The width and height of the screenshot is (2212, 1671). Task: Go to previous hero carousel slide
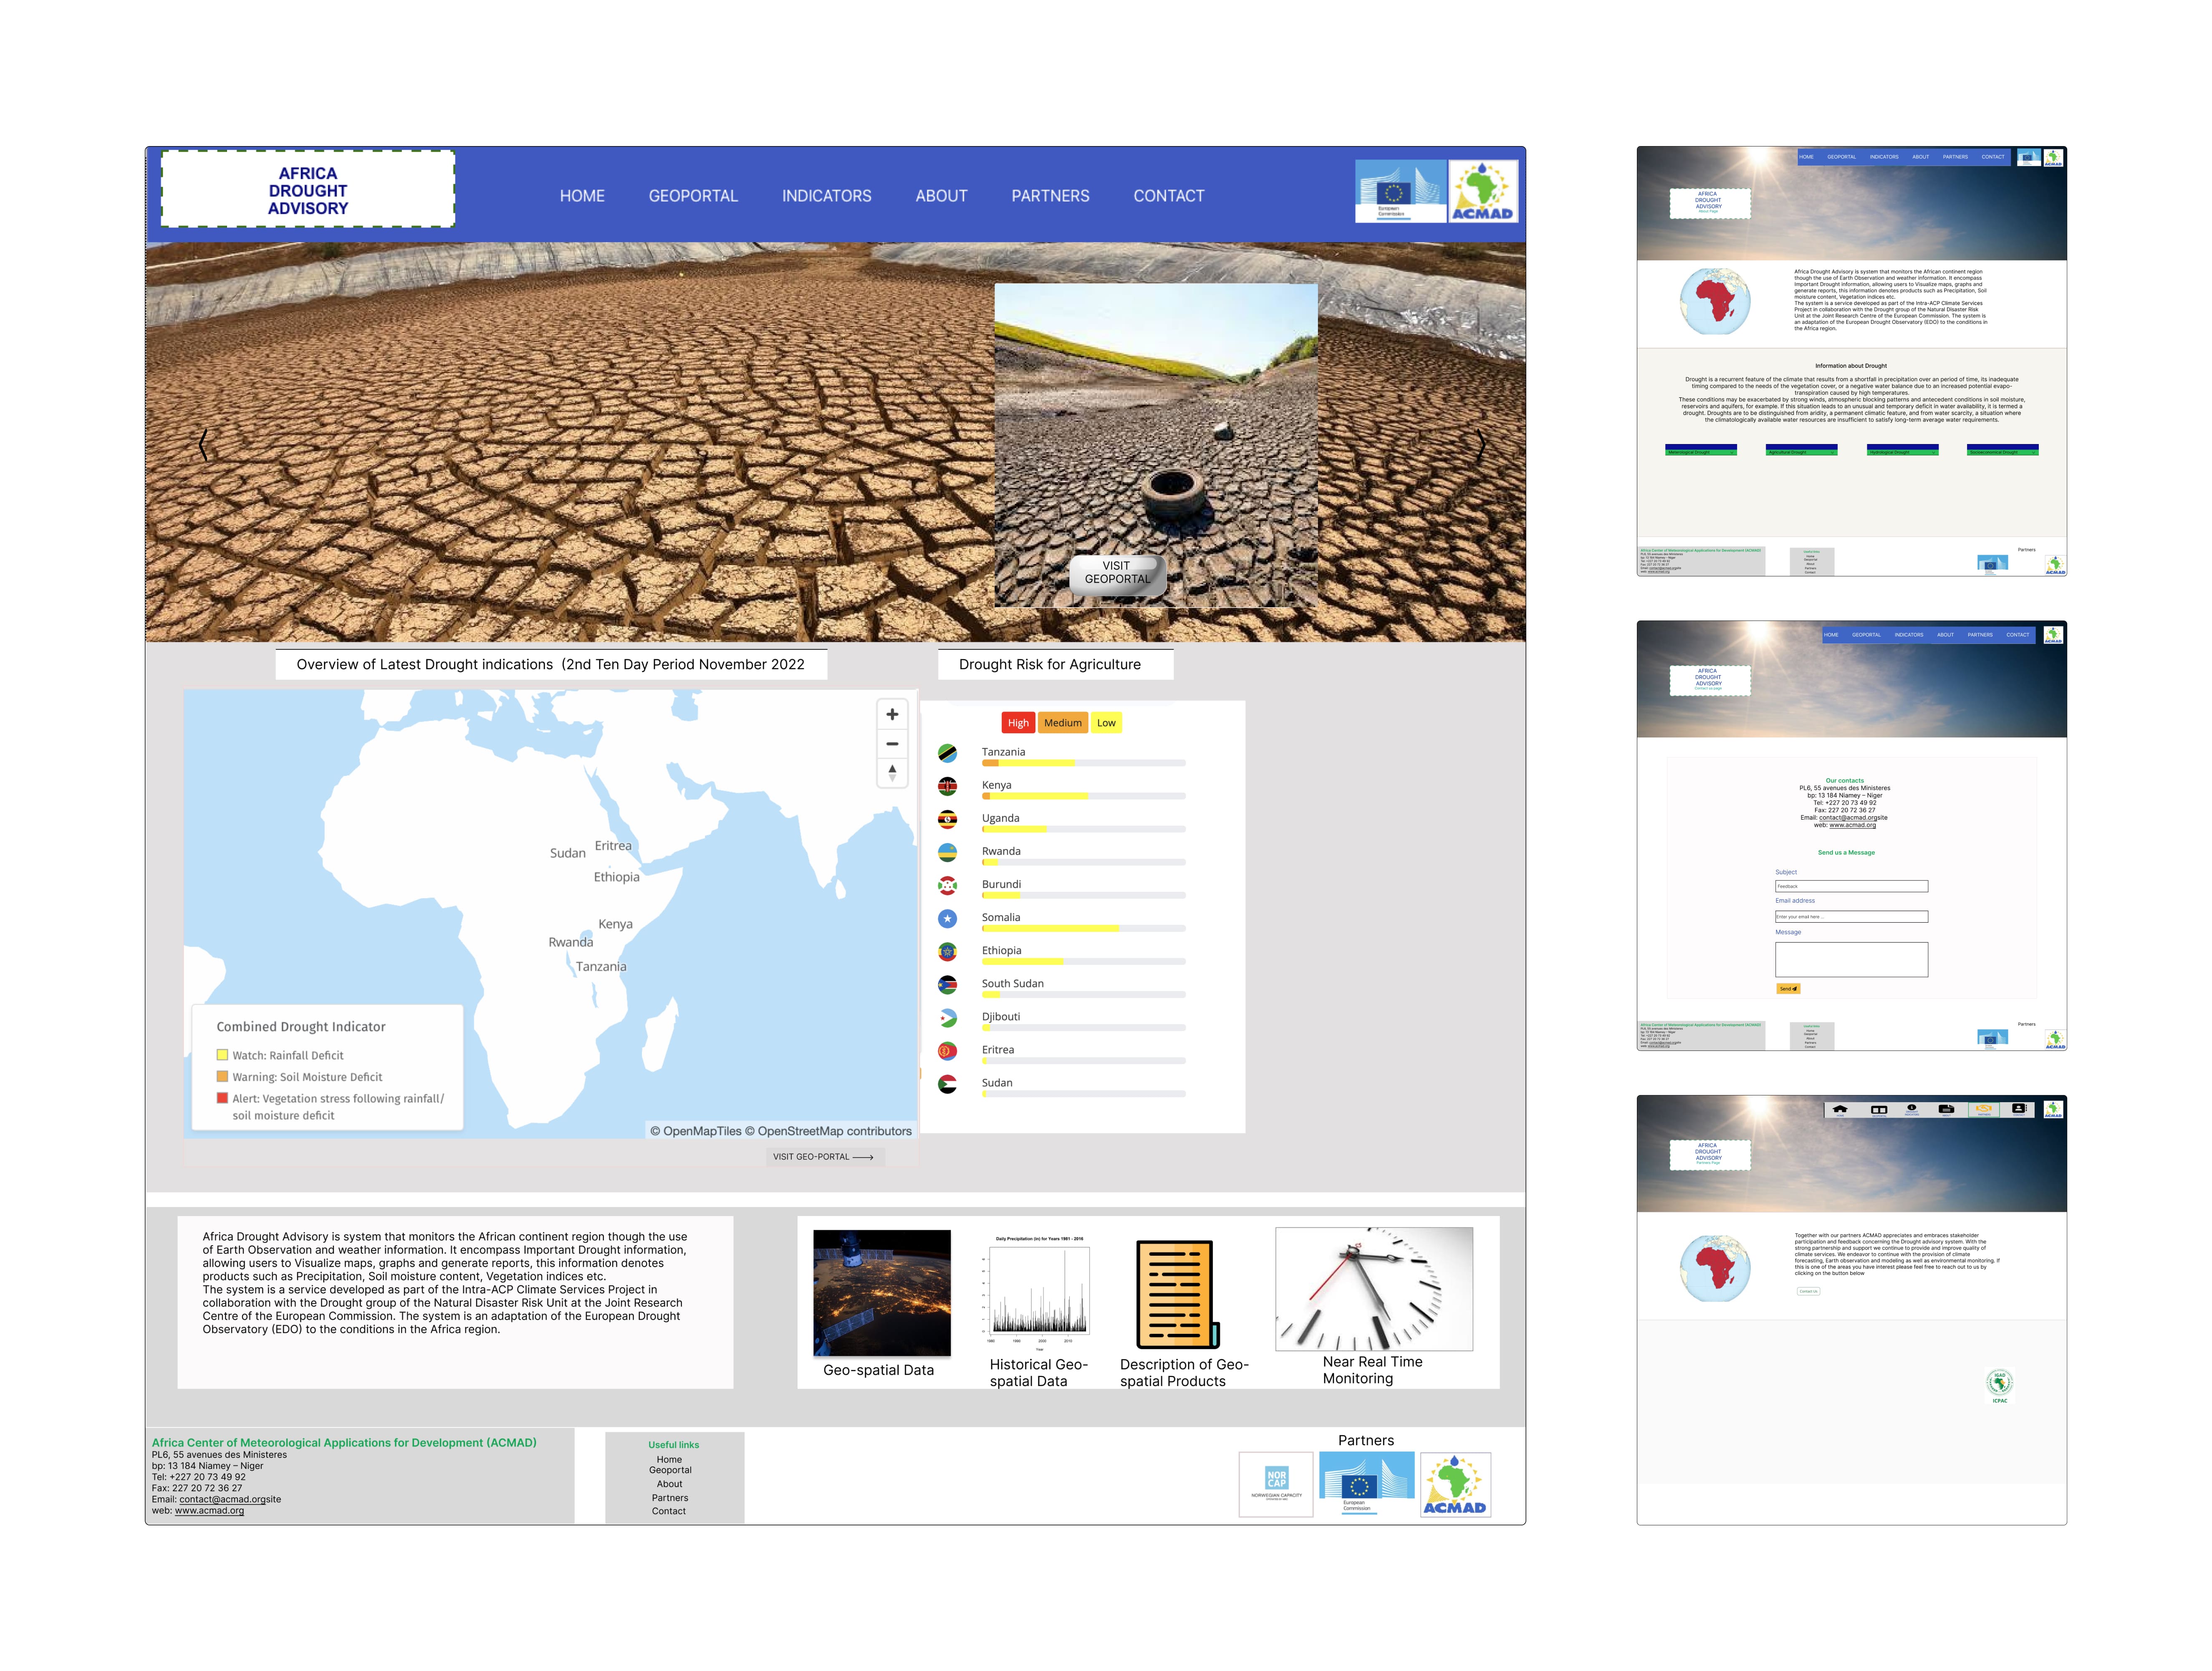tap(203, 445)
